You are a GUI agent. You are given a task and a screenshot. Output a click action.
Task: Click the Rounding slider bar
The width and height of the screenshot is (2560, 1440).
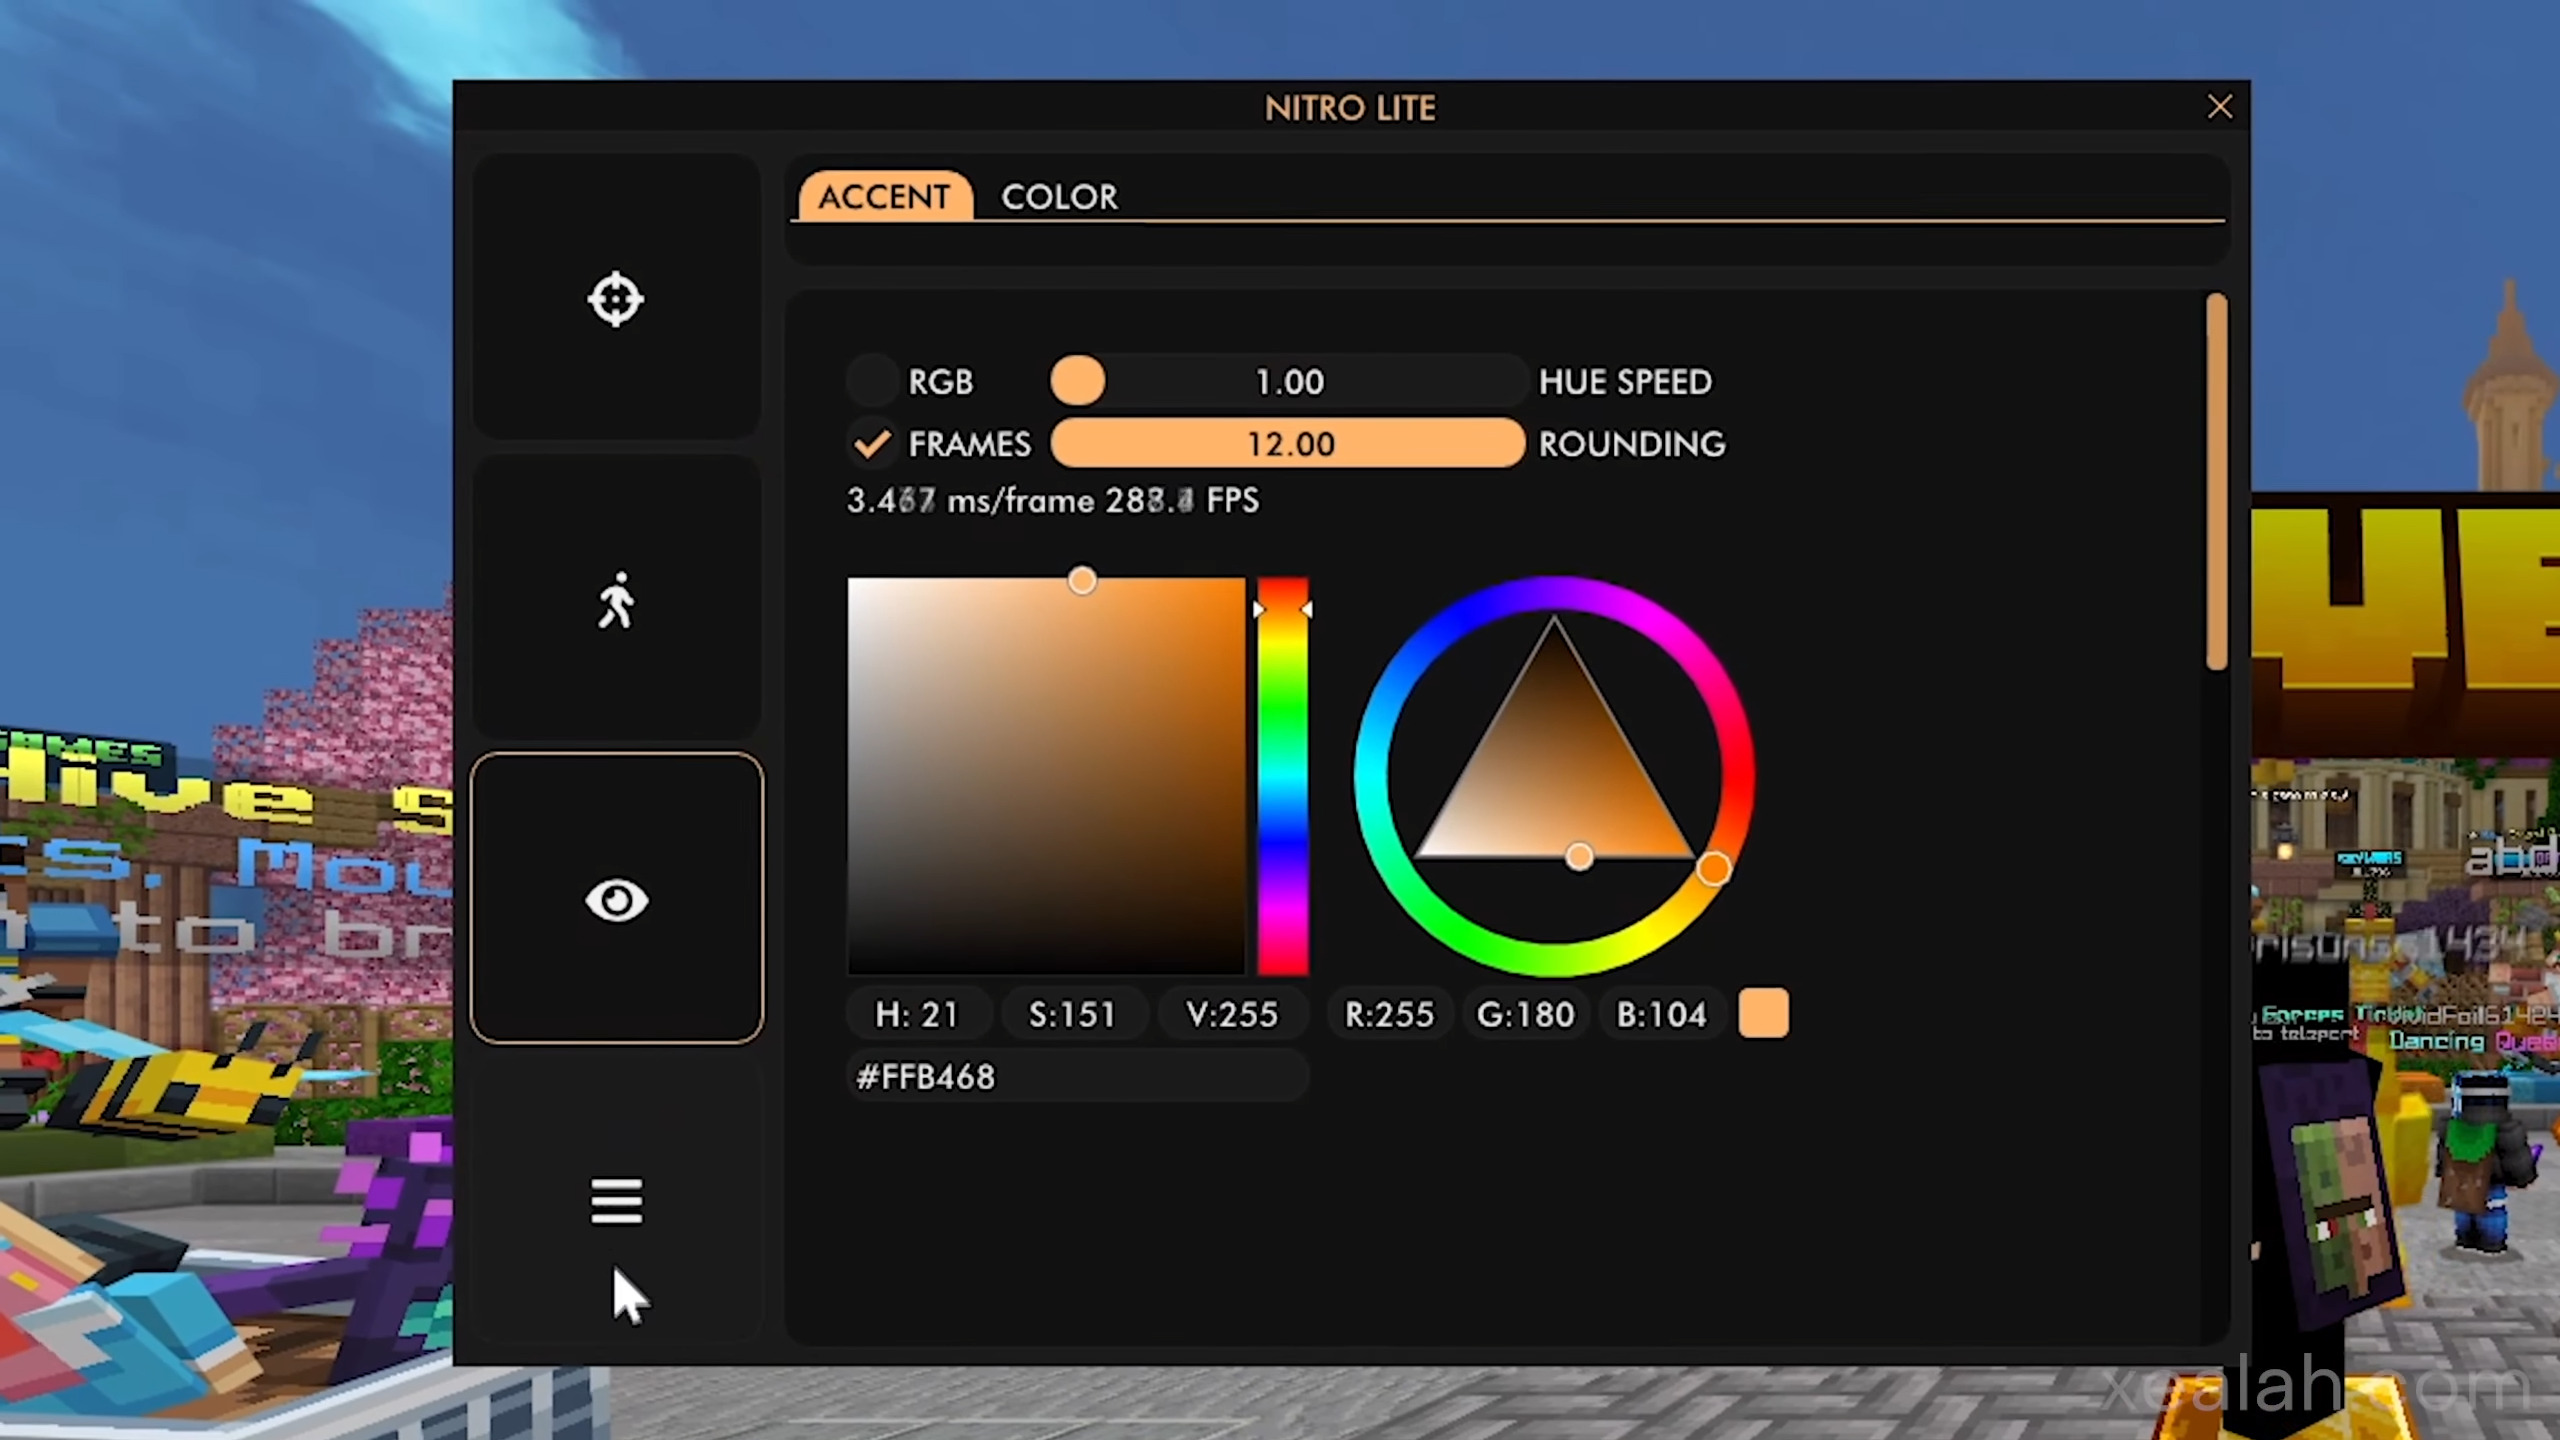1288,443
